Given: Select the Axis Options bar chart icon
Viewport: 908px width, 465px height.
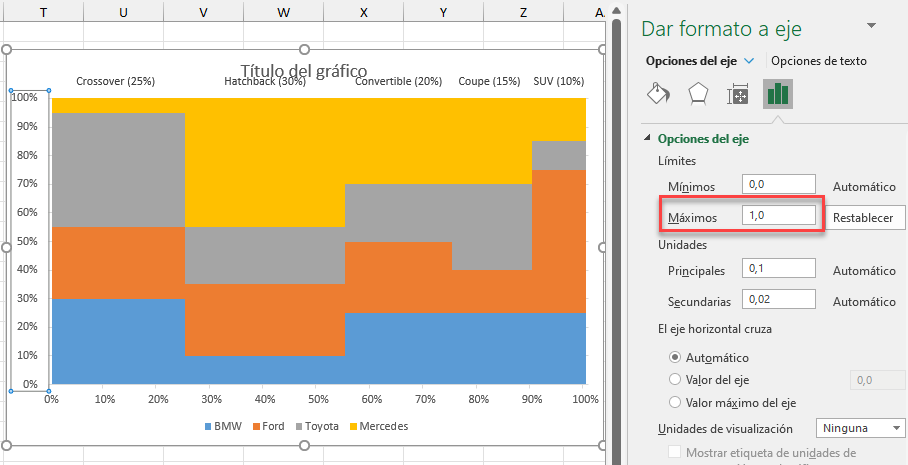Looking at the screenshot, I should point(778,94).
